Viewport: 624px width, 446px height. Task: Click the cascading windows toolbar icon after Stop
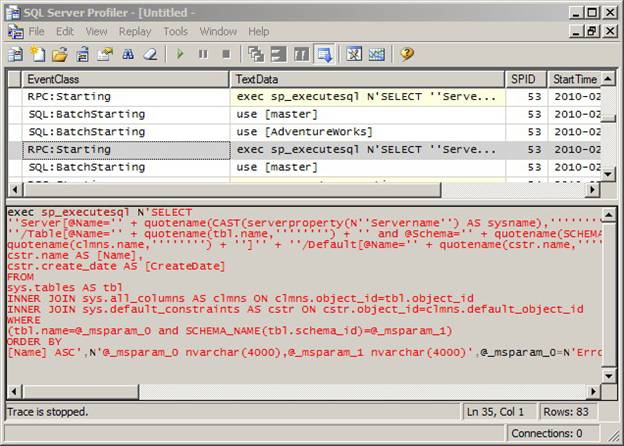coord(255,54)
